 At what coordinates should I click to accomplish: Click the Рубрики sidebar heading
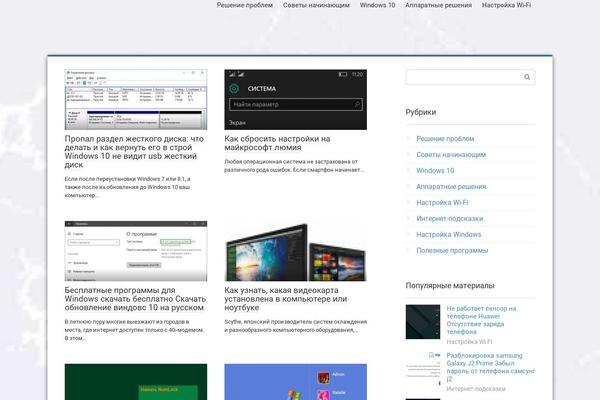[x=421, y=112]
